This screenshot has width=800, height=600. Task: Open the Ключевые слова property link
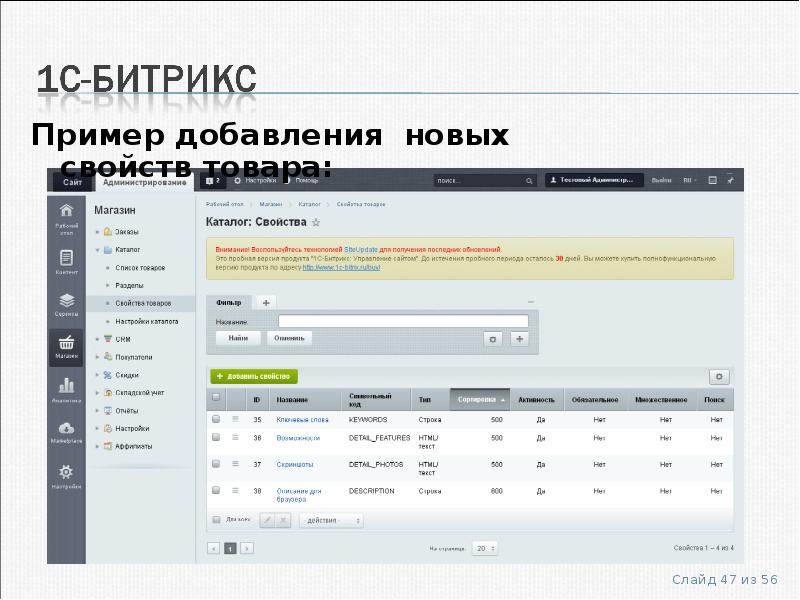pos(302,419)
